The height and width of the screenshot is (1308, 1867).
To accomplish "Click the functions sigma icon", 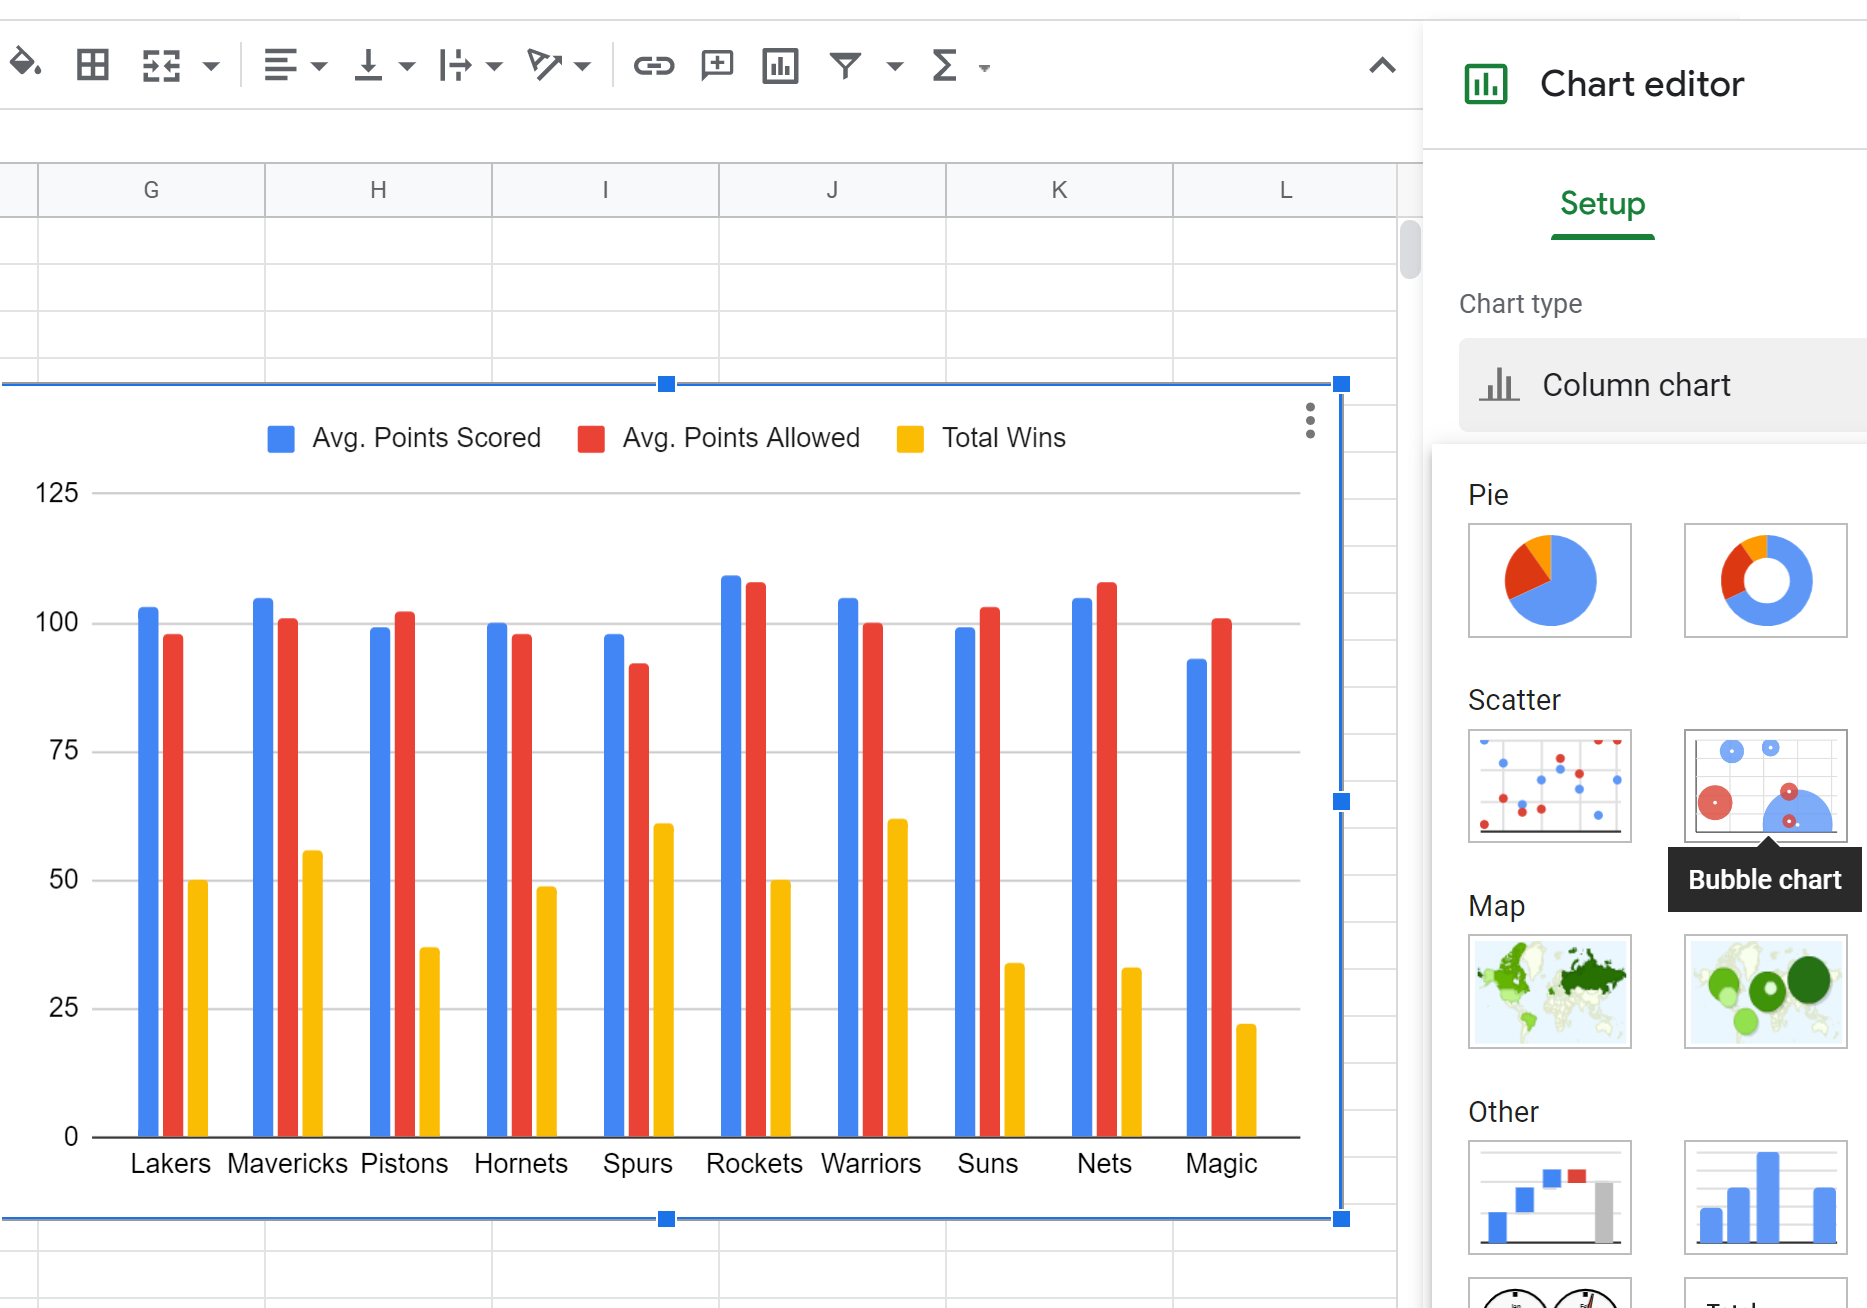I will (x=944, y=65).
